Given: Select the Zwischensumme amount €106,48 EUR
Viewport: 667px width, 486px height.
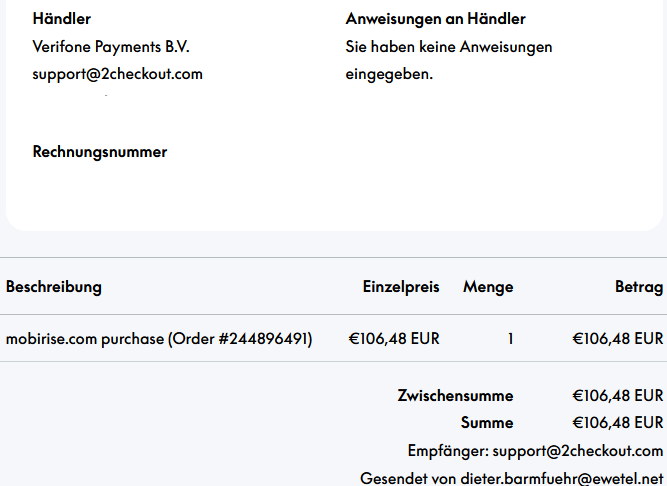Looking at the screenshot, I should tap(617, 395).
